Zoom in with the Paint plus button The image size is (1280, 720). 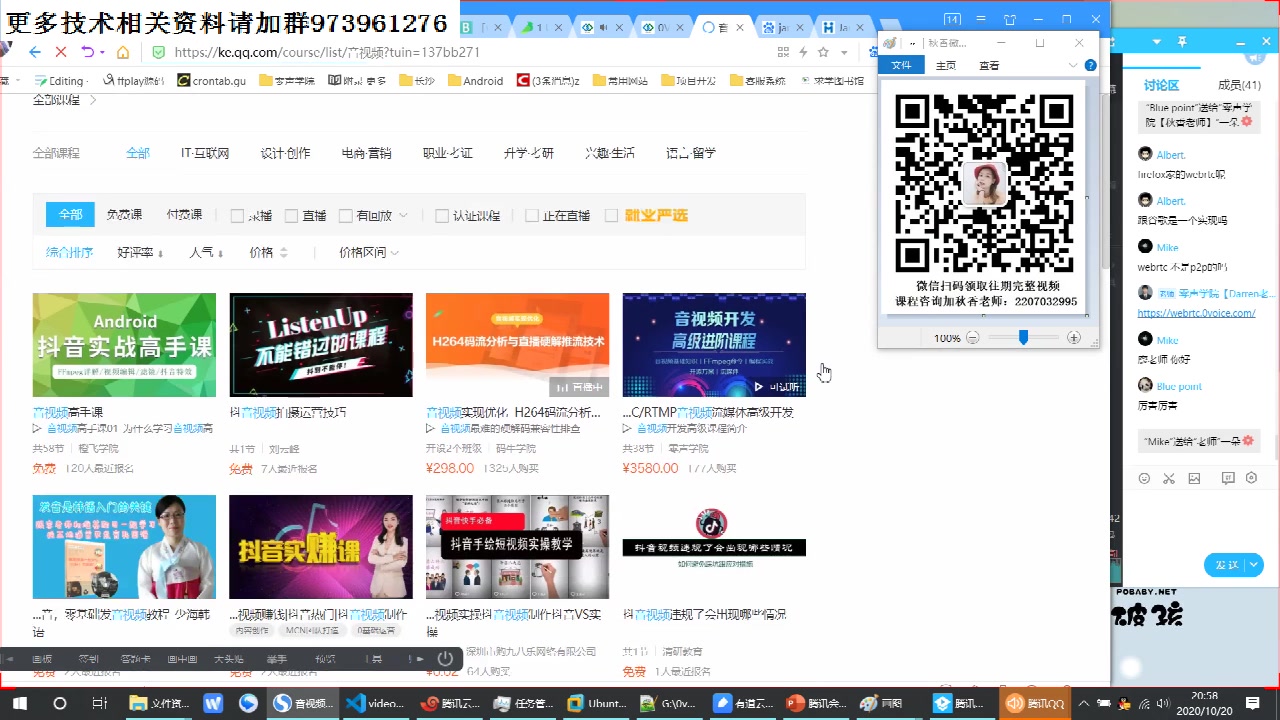click(x=1074, y=338)
